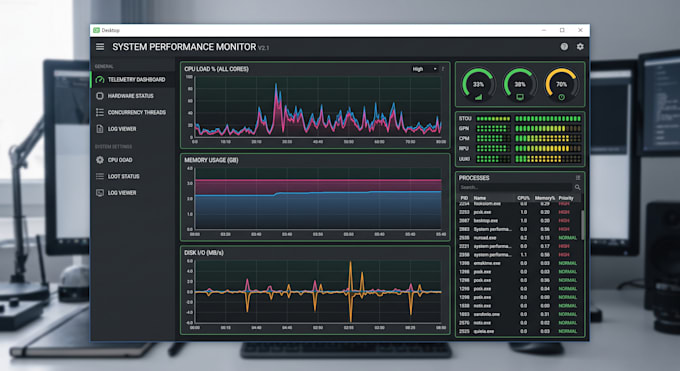
Task: Click the signal bars icon under 33% gauge
Action: [x=478, y=97]
